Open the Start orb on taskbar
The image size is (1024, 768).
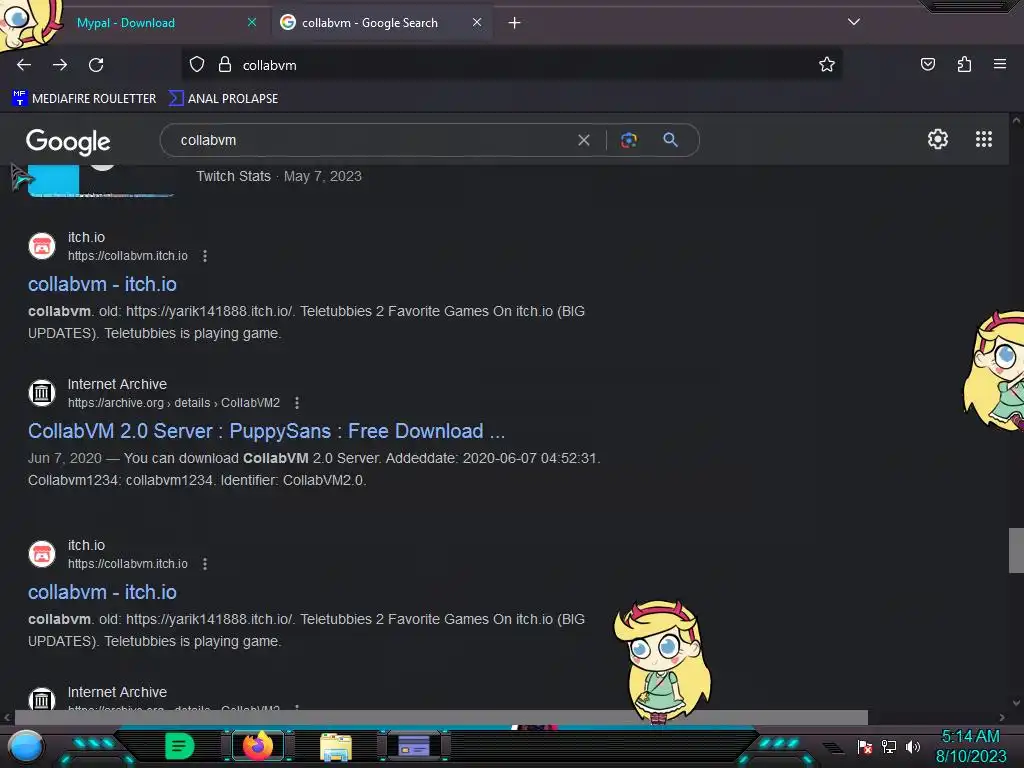tap(25, 746)
